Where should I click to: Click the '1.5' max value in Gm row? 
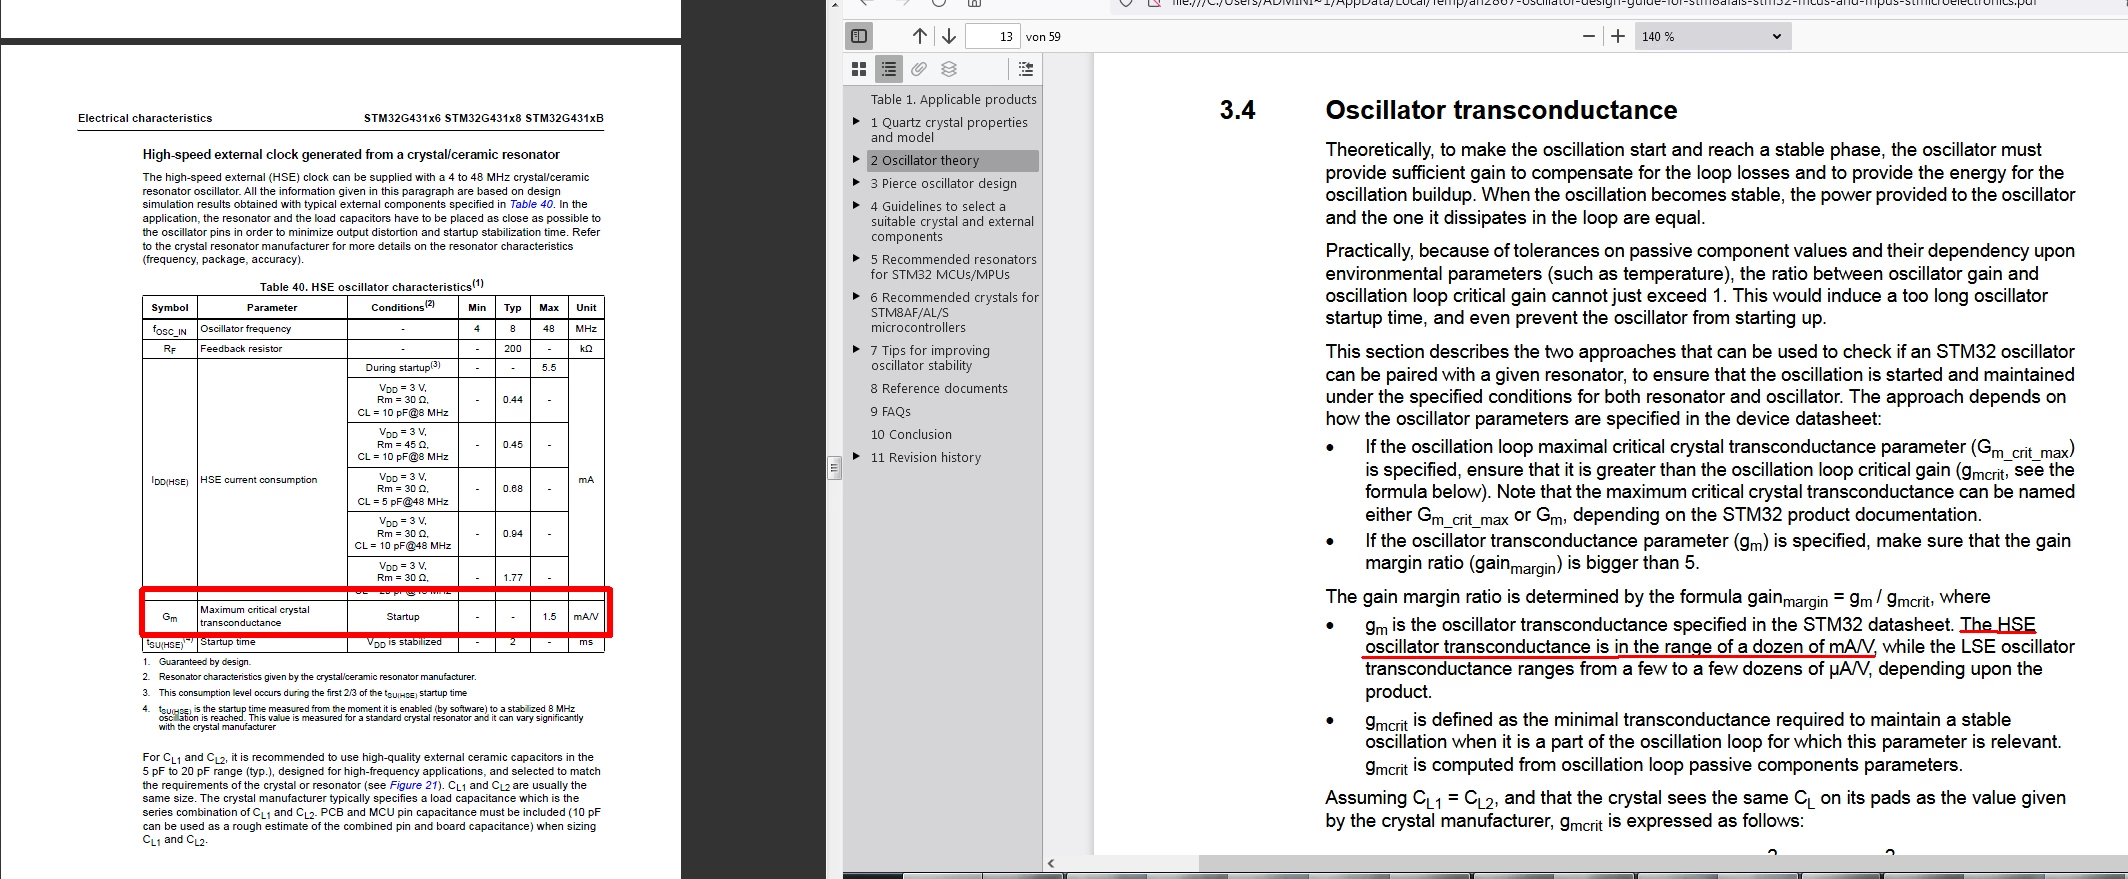click(x=549, y=617)
